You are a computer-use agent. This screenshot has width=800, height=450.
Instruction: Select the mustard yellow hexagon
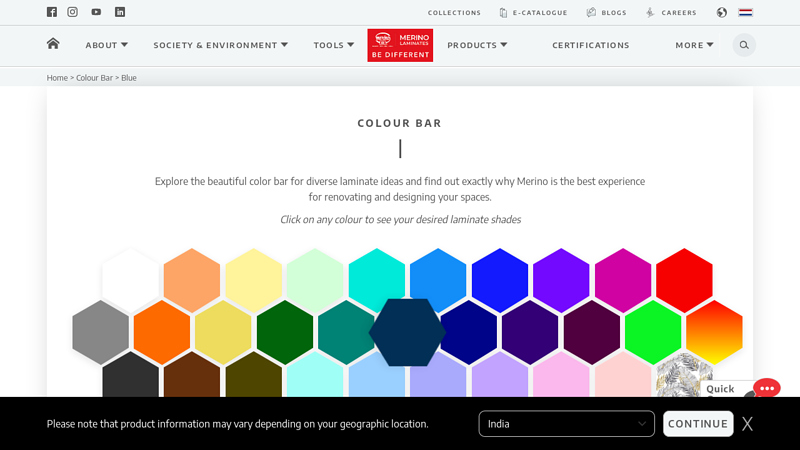point(223,332)
